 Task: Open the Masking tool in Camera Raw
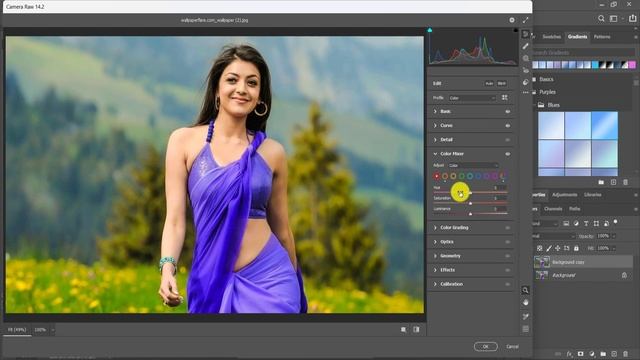point(526,58)
